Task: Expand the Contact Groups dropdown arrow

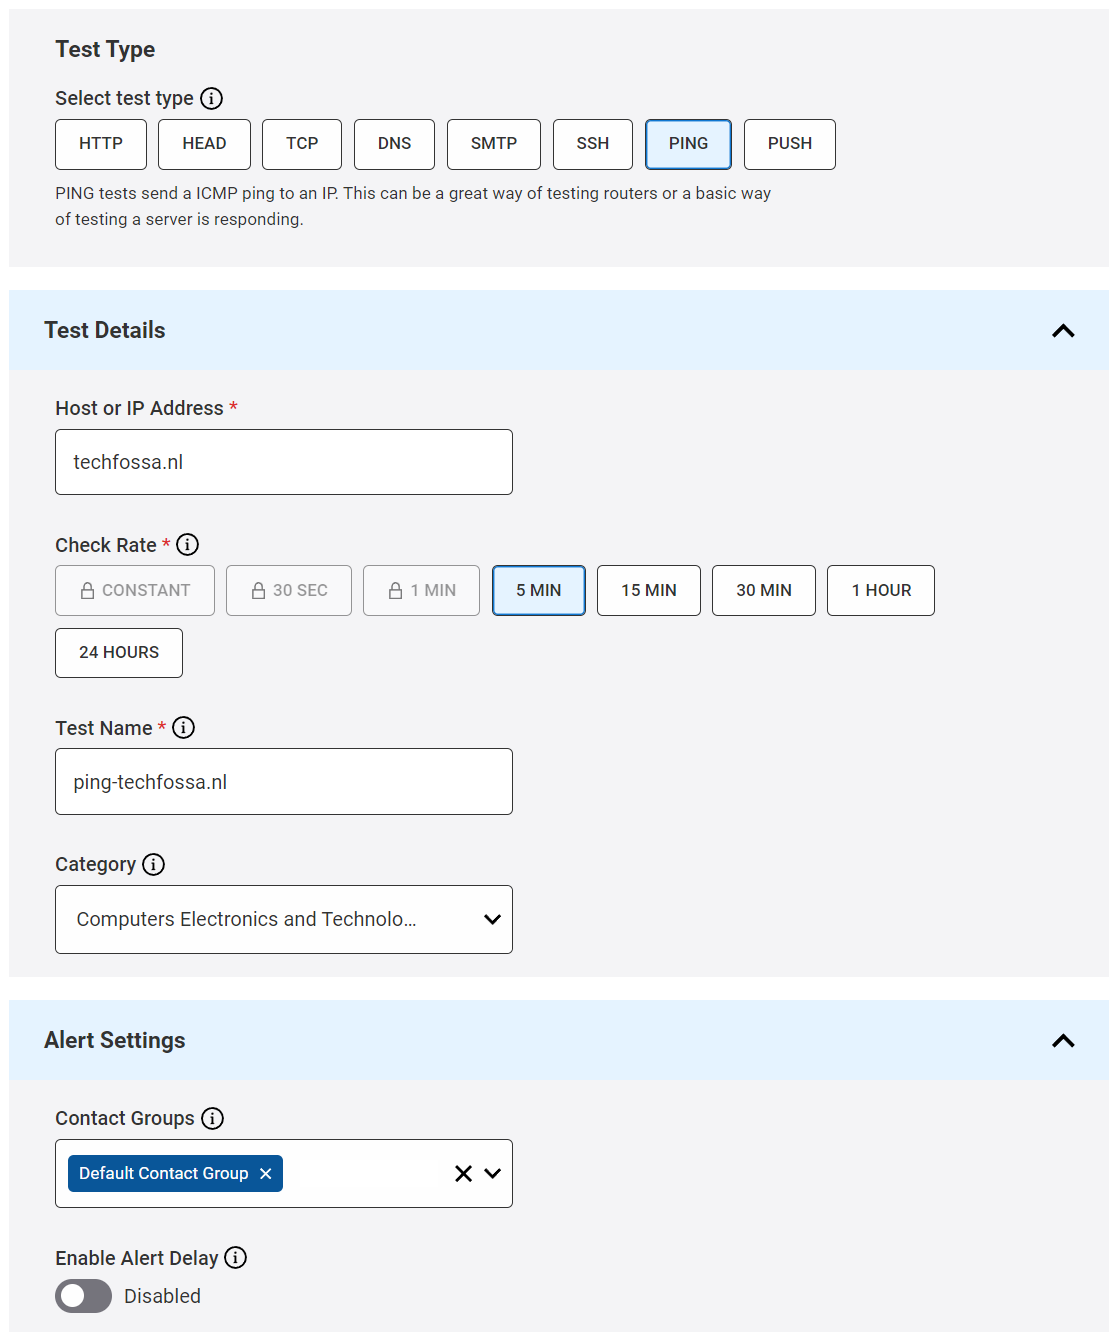Action: click(x=492, y=1174)
